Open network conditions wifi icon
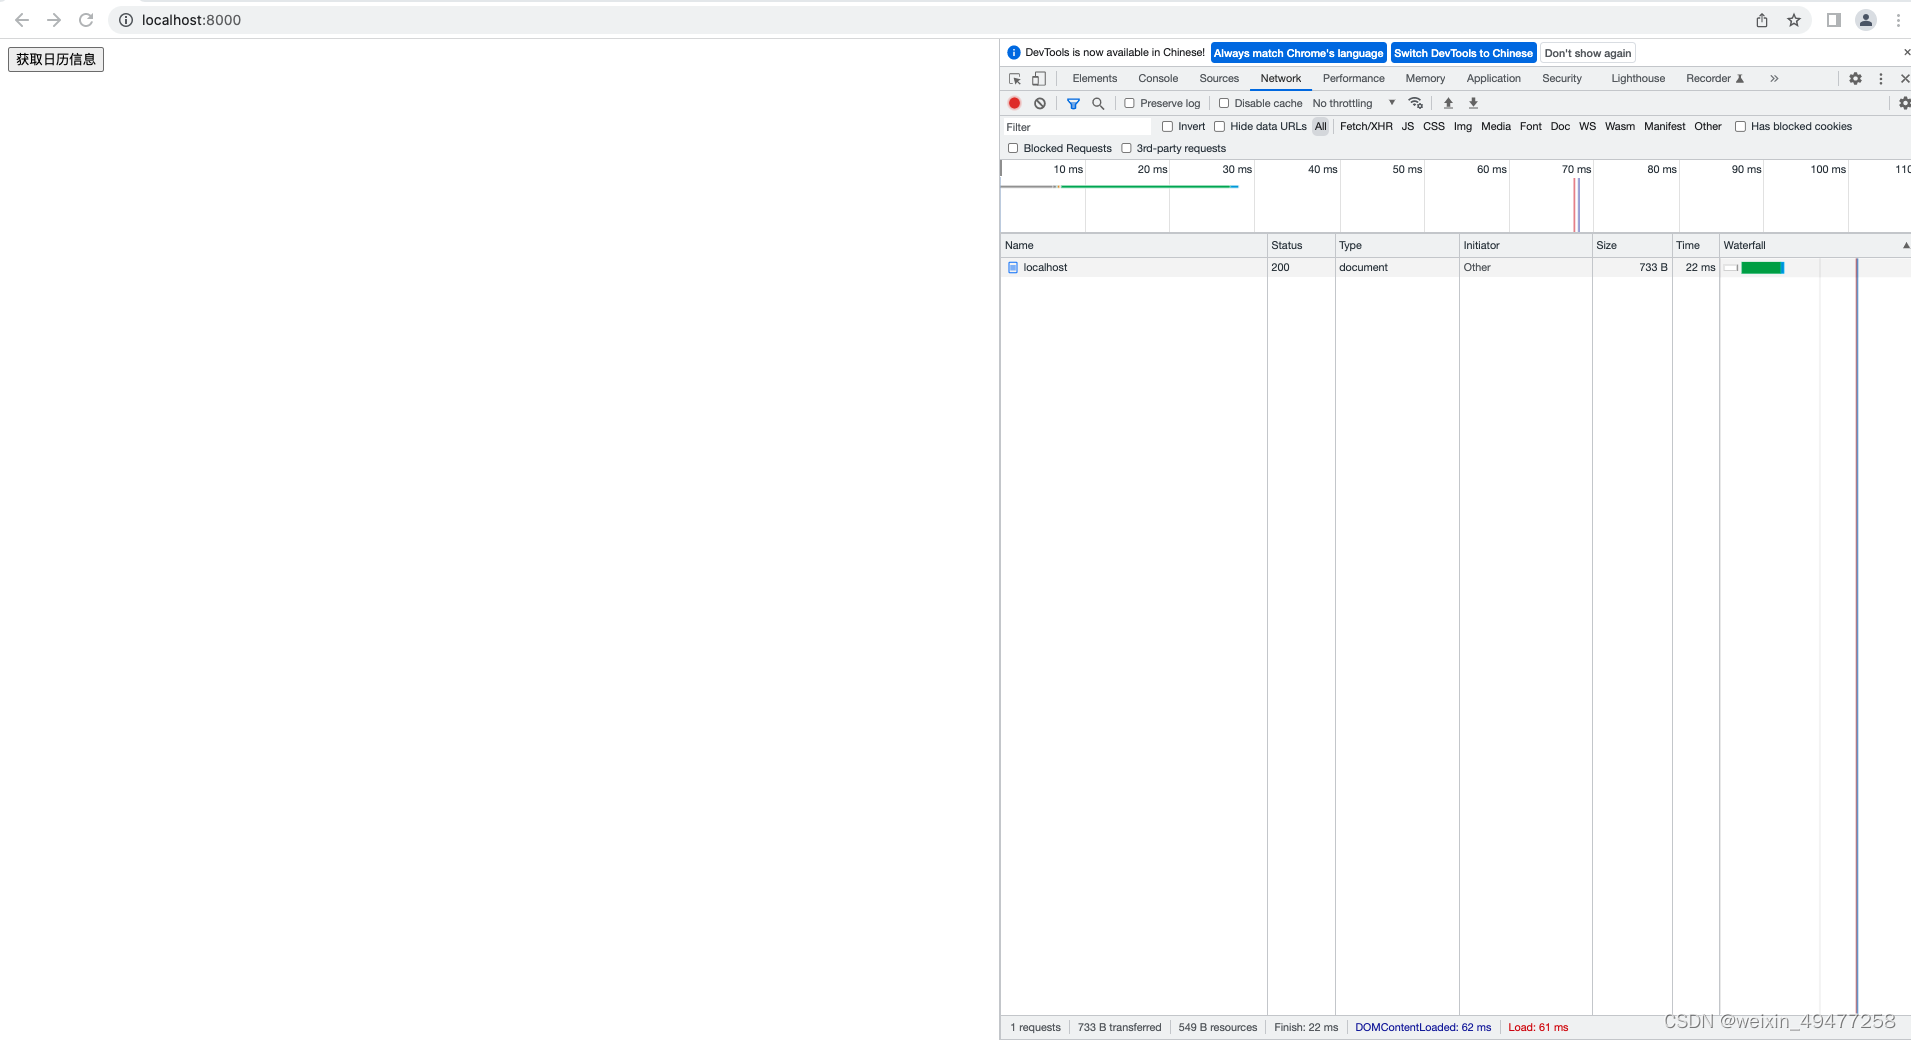Image resolution: width=1911 pixels, height=1040 pixels. [x=1415, y=103]
